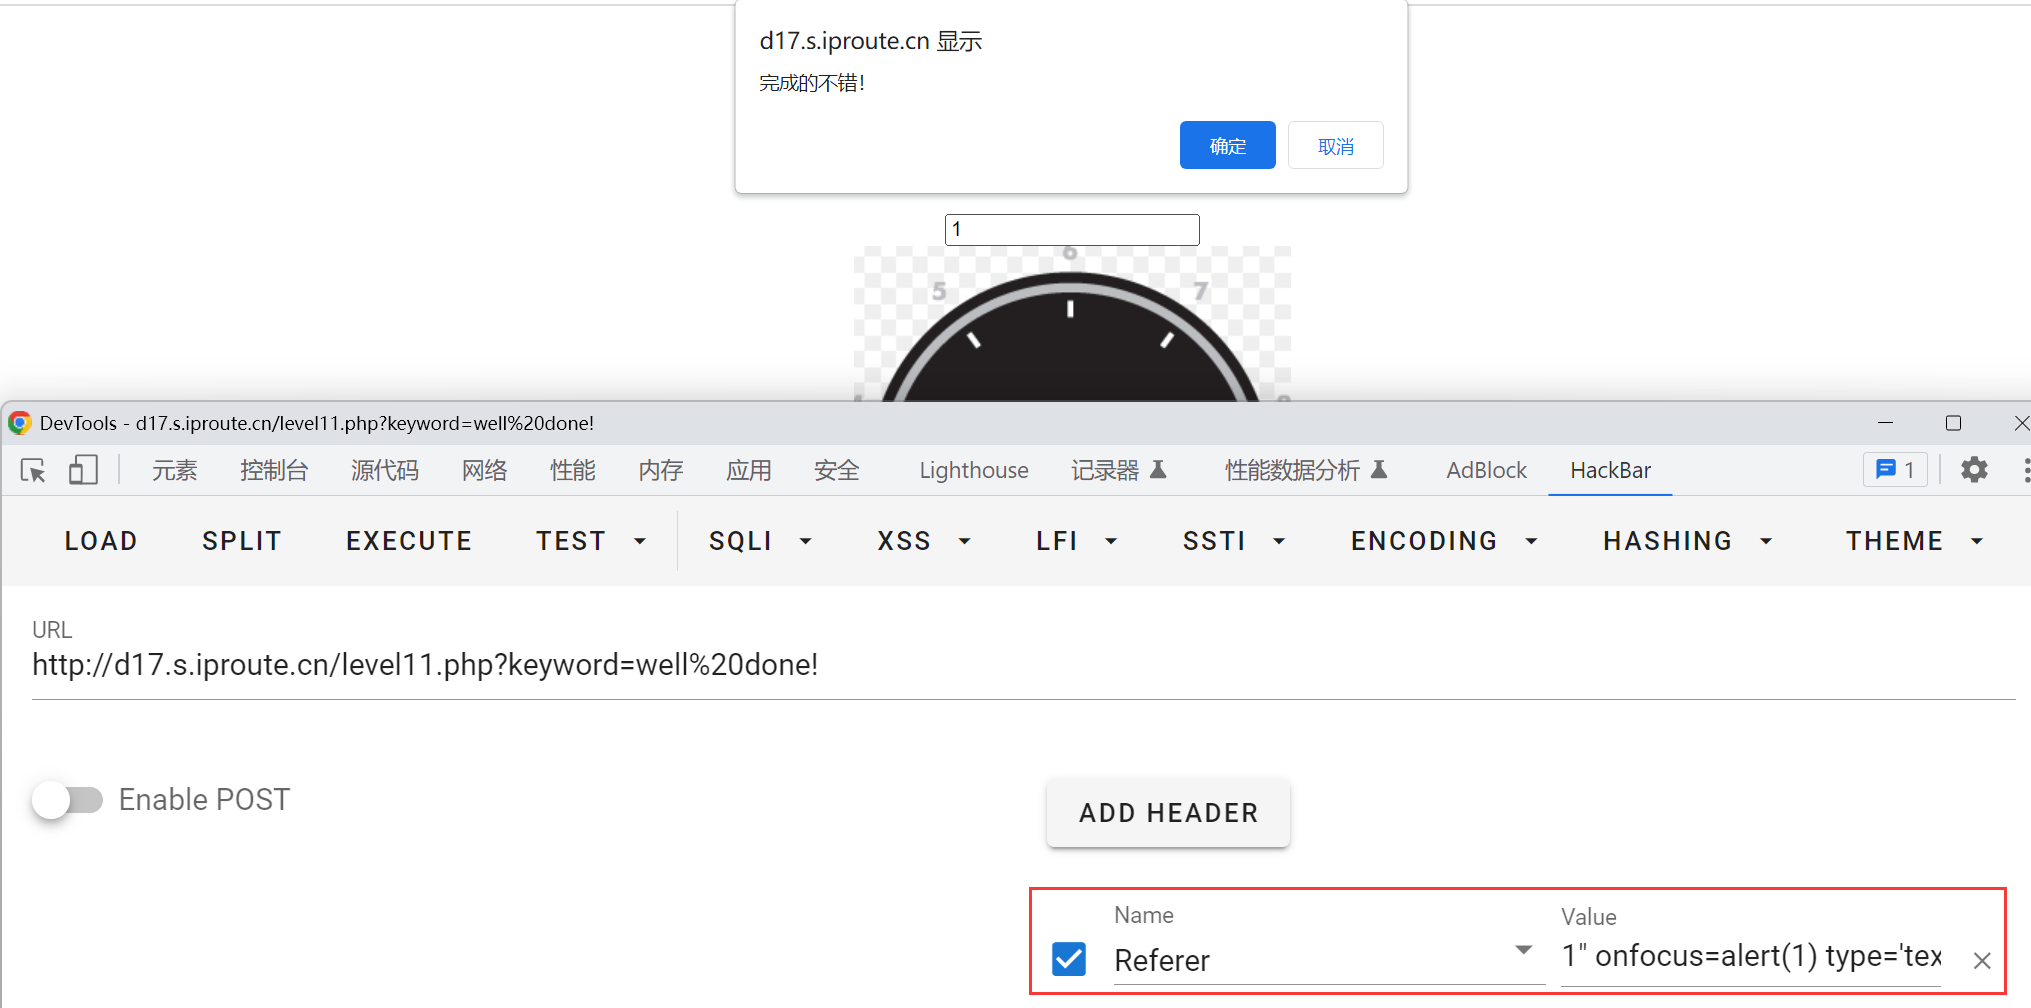Viewport: 2031px width, 1008px height.
Task: Maximize the DevTools window
Action: (x=1952, y=423)
